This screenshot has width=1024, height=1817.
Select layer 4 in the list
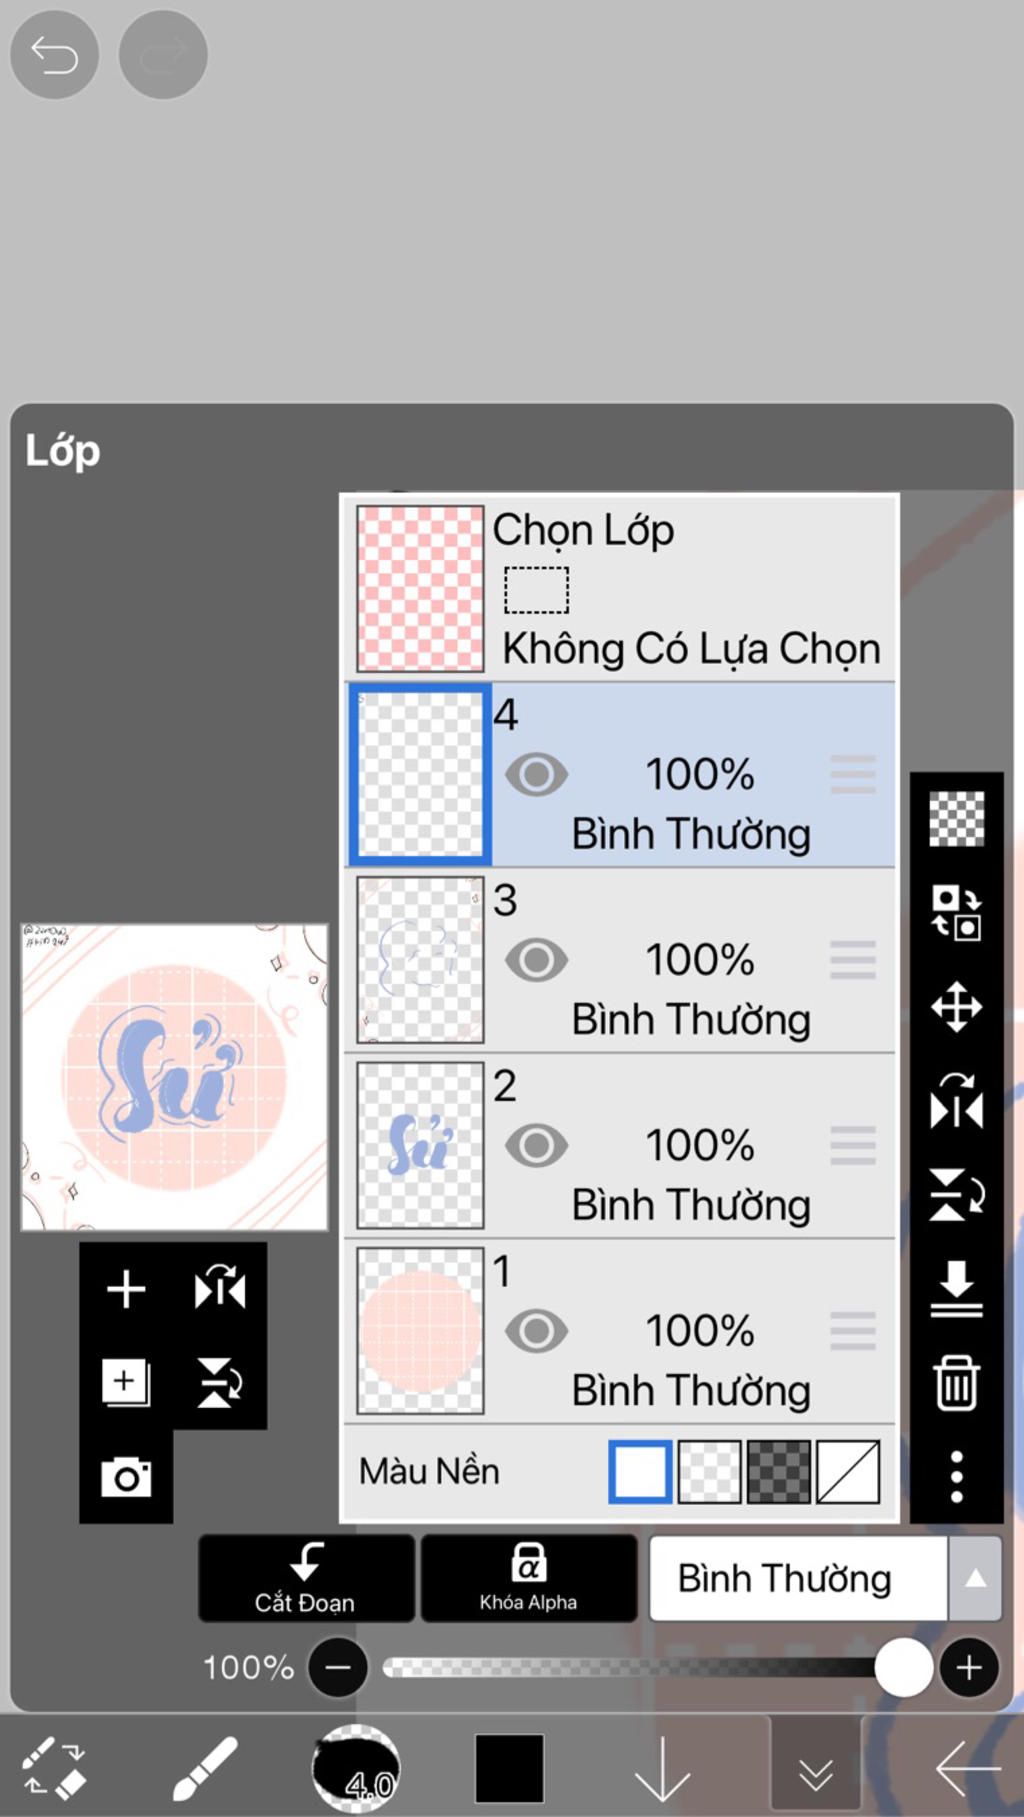[x=620, y=774]
